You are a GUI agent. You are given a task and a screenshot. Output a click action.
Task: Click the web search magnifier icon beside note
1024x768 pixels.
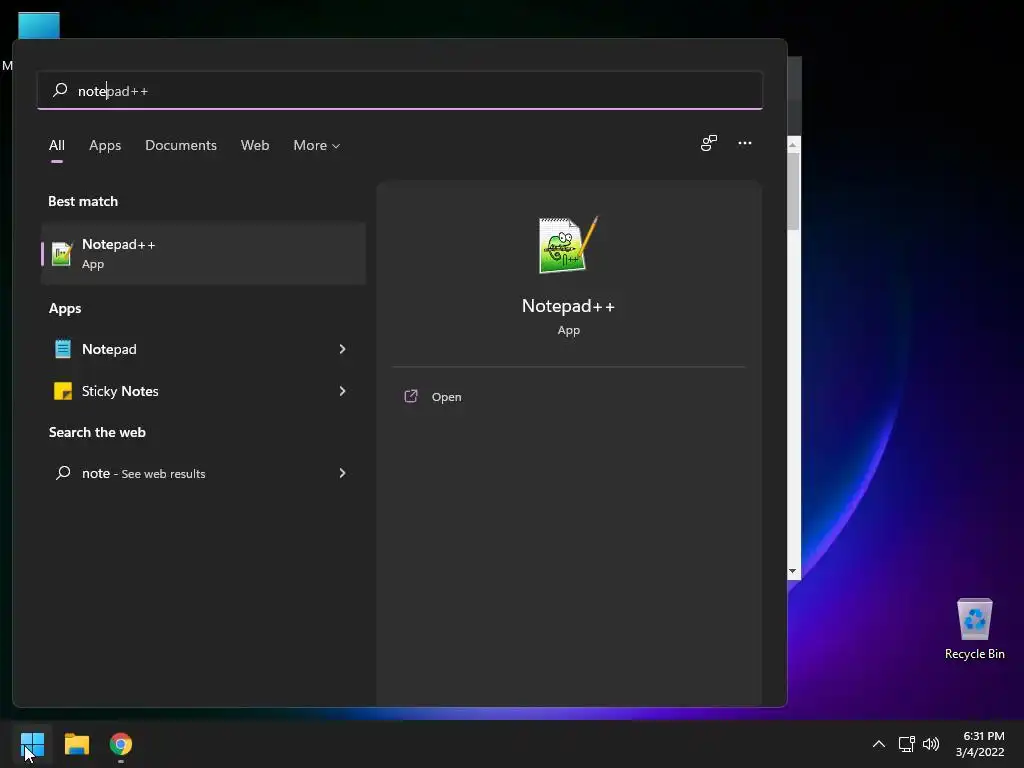pos(63,473)
